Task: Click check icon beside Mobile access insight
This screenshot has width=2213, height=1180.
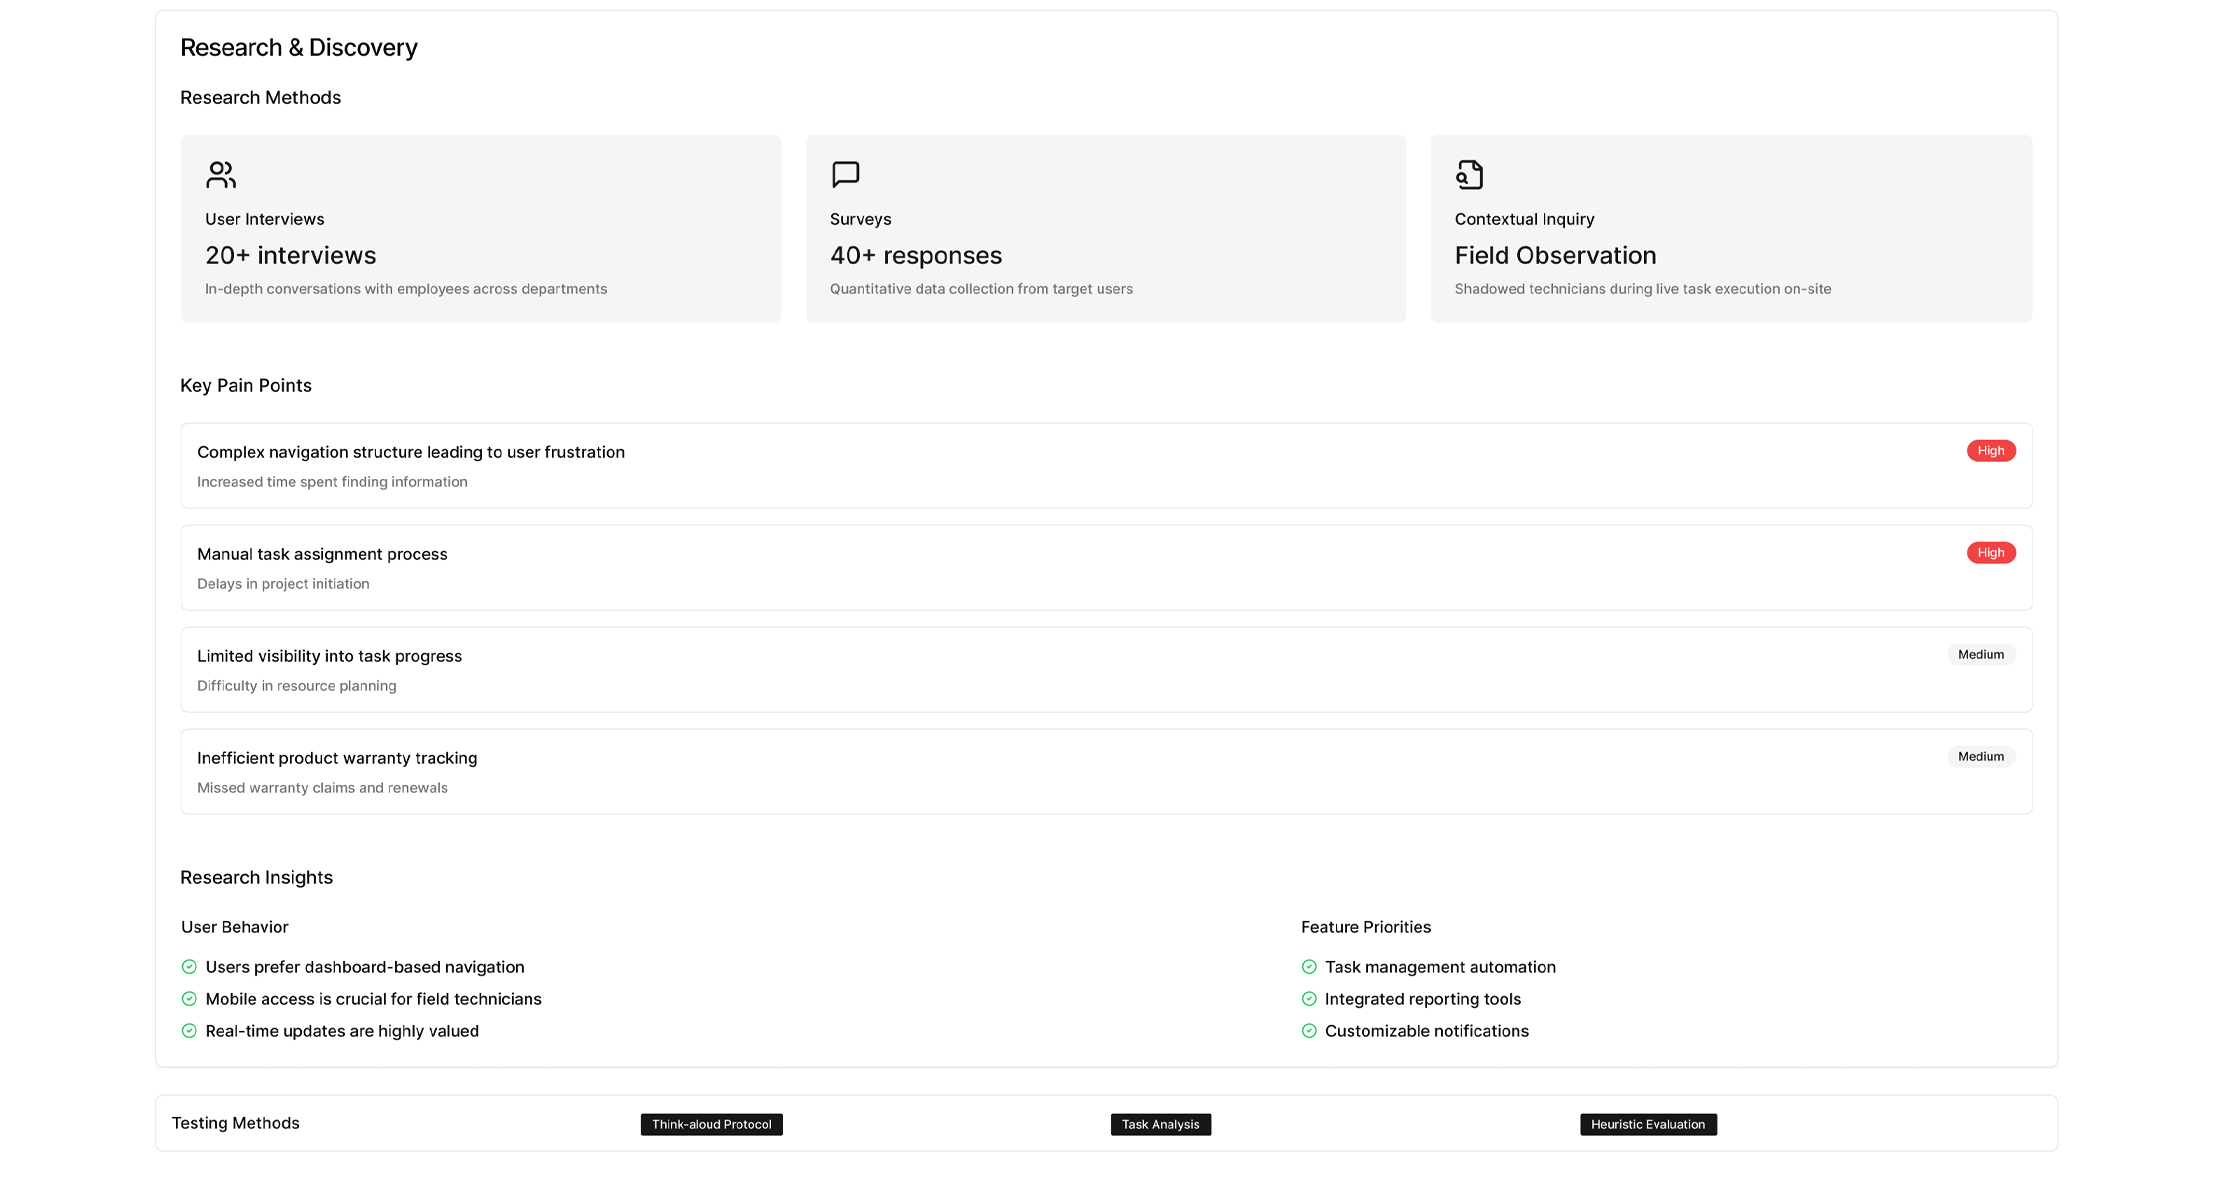Action: coord(189,999)
